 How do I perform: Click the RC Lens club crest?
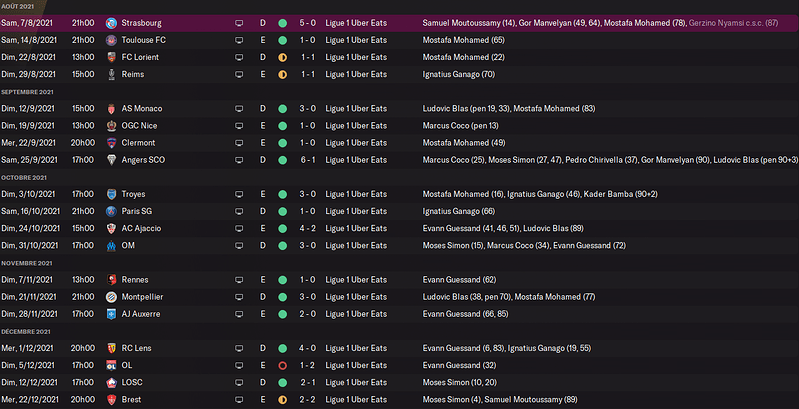tap(112, 349)
